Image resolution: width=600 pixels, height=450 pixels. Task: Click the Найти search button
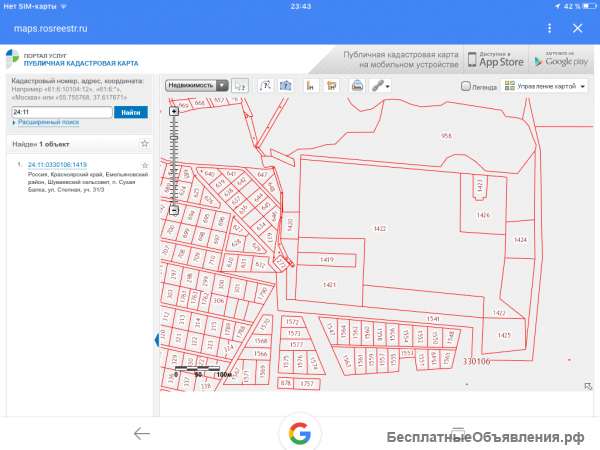[130, 112]
